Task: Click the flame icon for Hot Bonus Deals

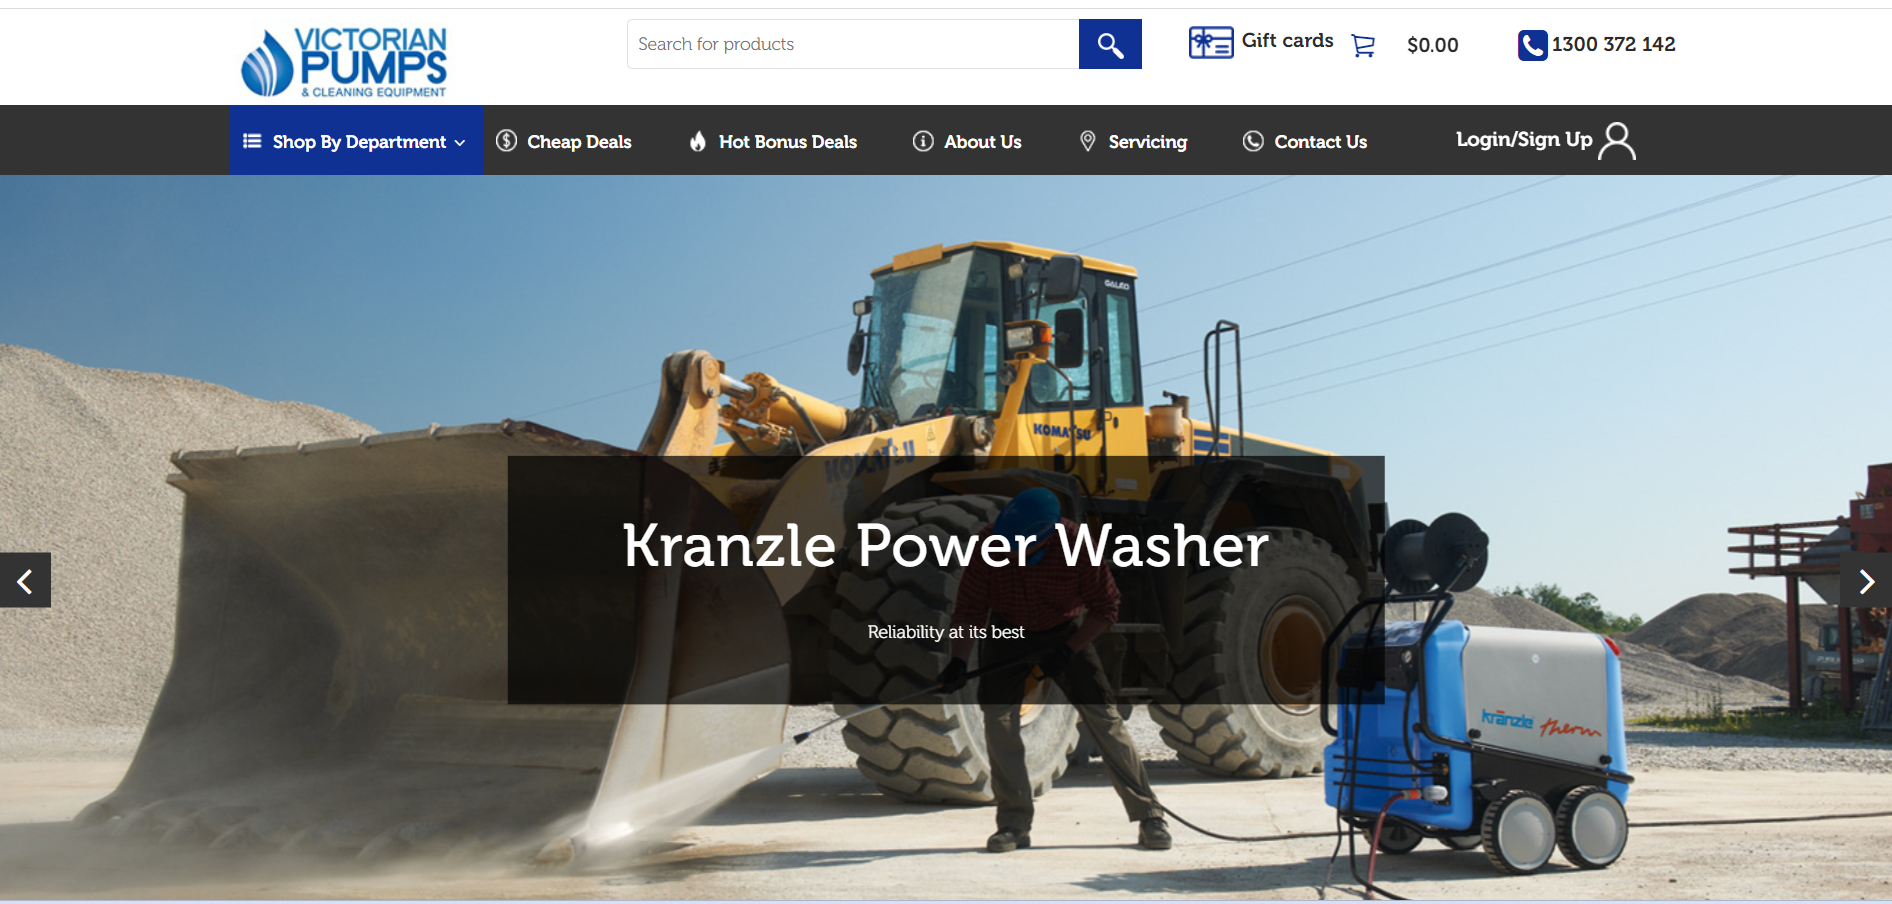Action: click(698, 141)
